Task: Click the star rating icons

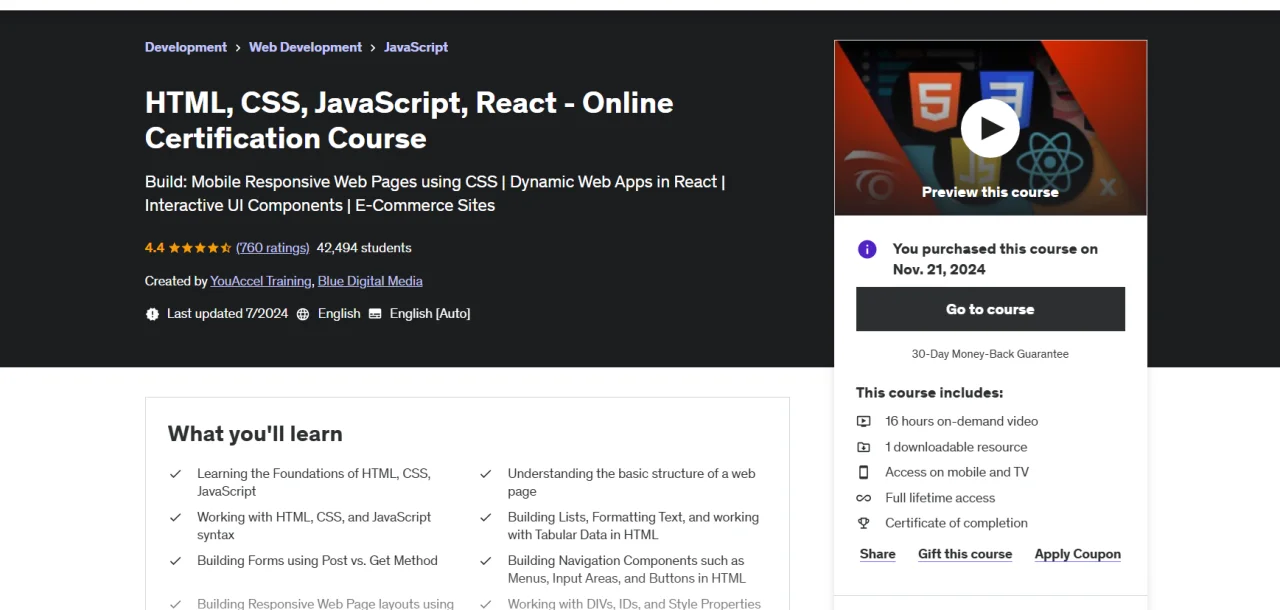Action: coord(199,248)
